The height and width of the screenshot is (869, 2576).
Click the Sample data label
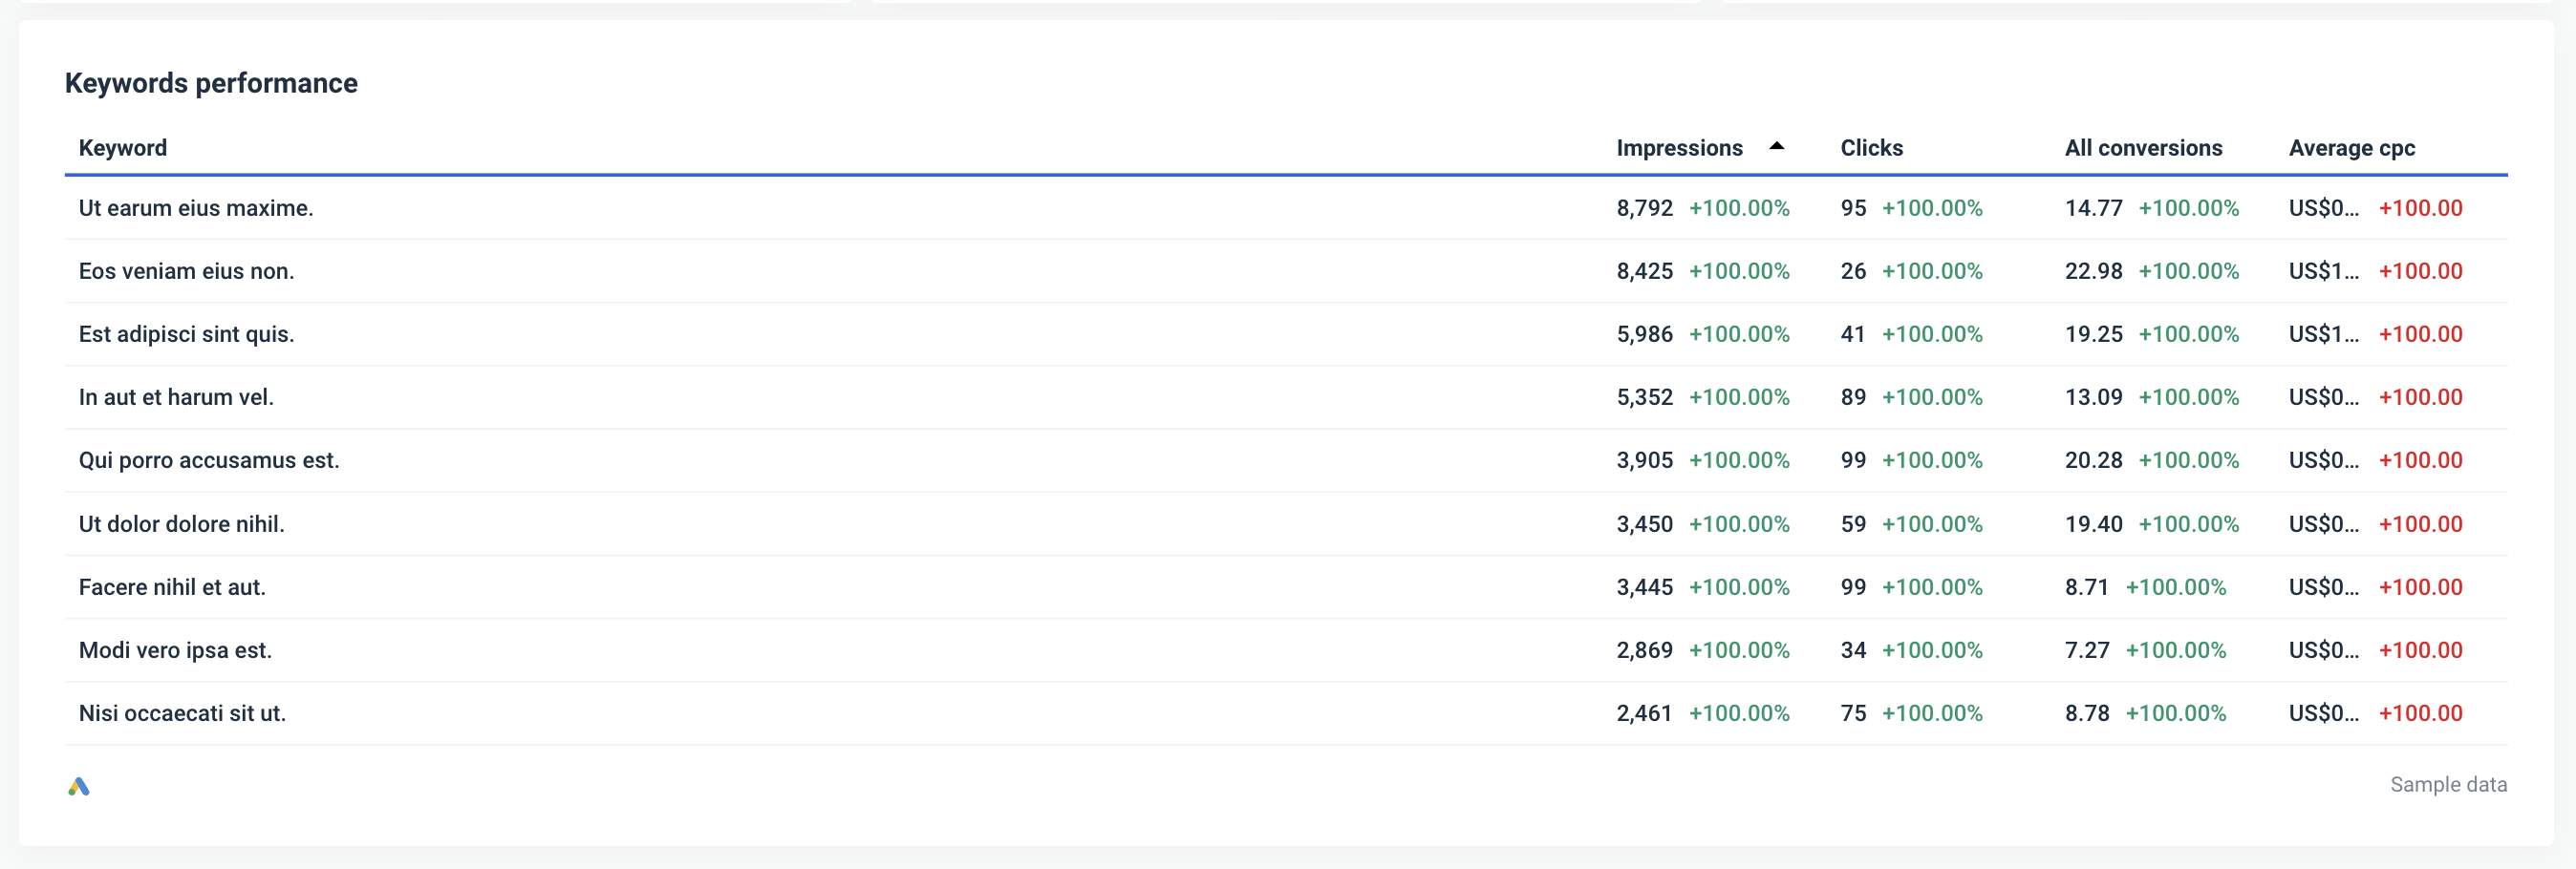(x=2448, y=784)
